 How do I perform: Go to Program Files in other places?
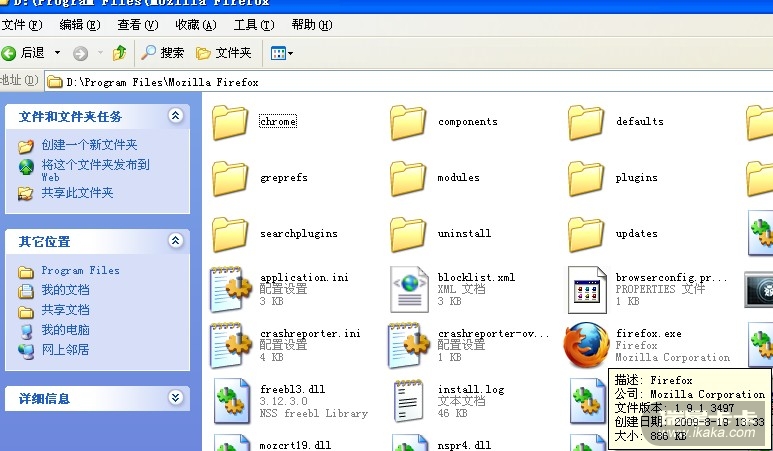tap(80, 271)
